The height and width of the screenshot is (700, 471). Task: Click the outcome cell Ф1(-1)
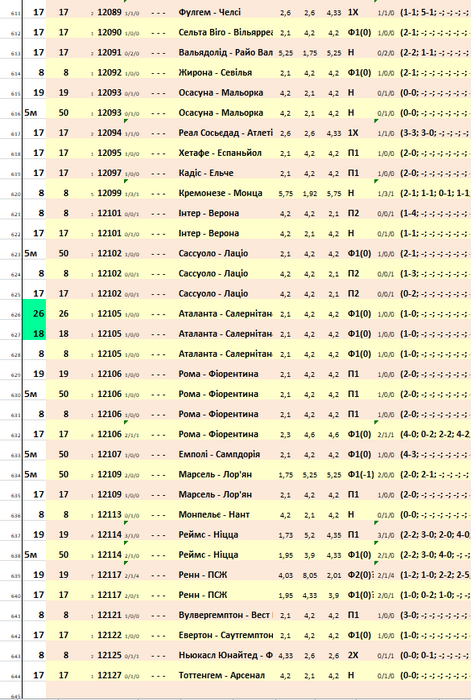[x=360, y=474]
